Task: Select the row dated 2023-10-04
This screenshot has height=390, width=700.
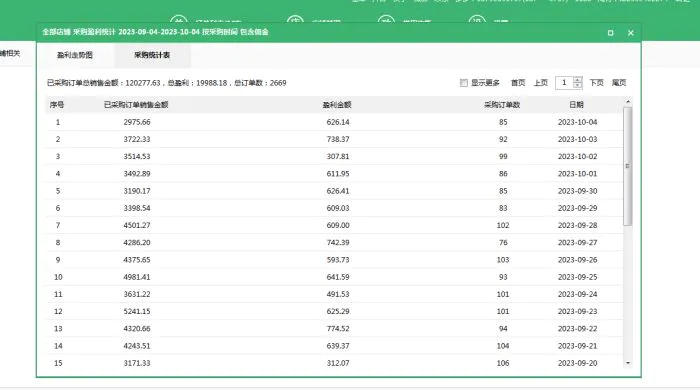Action: 334,122
